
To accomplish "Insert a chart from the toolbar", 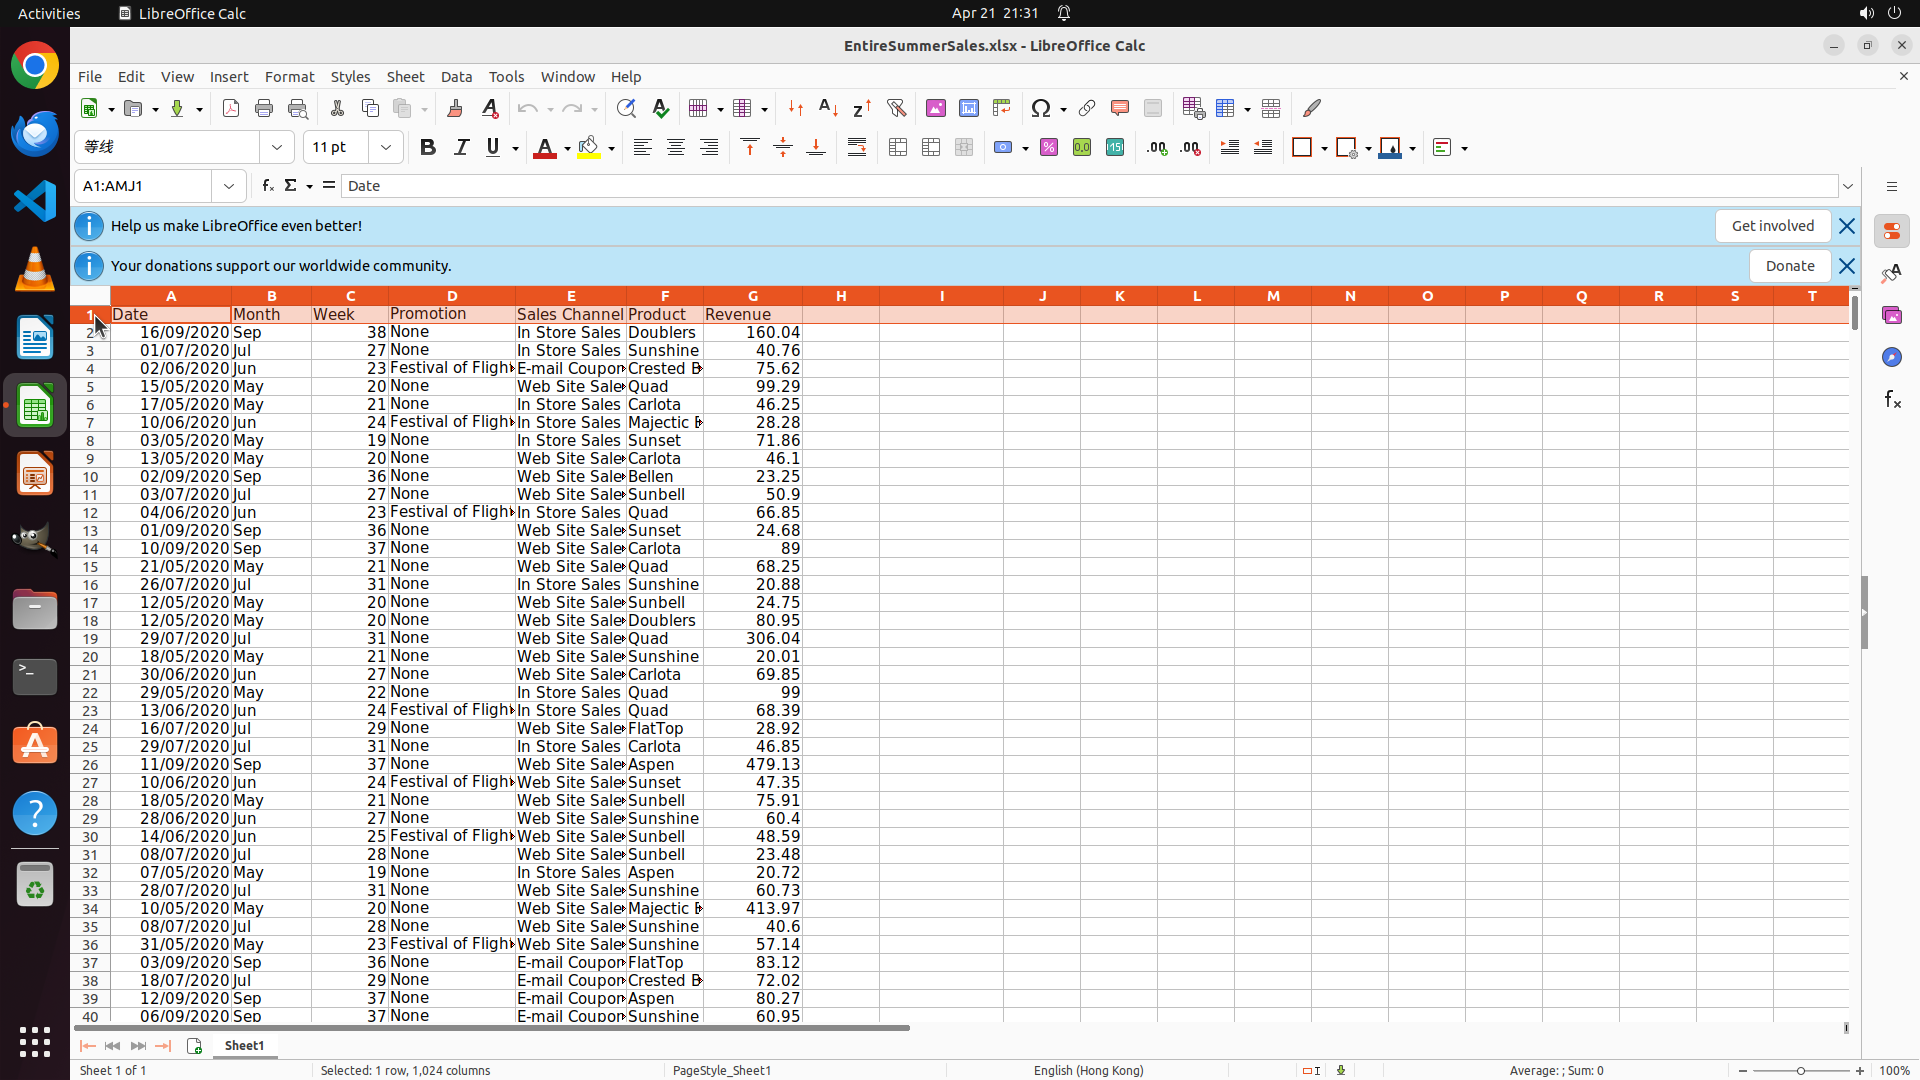I will [969, 108].
